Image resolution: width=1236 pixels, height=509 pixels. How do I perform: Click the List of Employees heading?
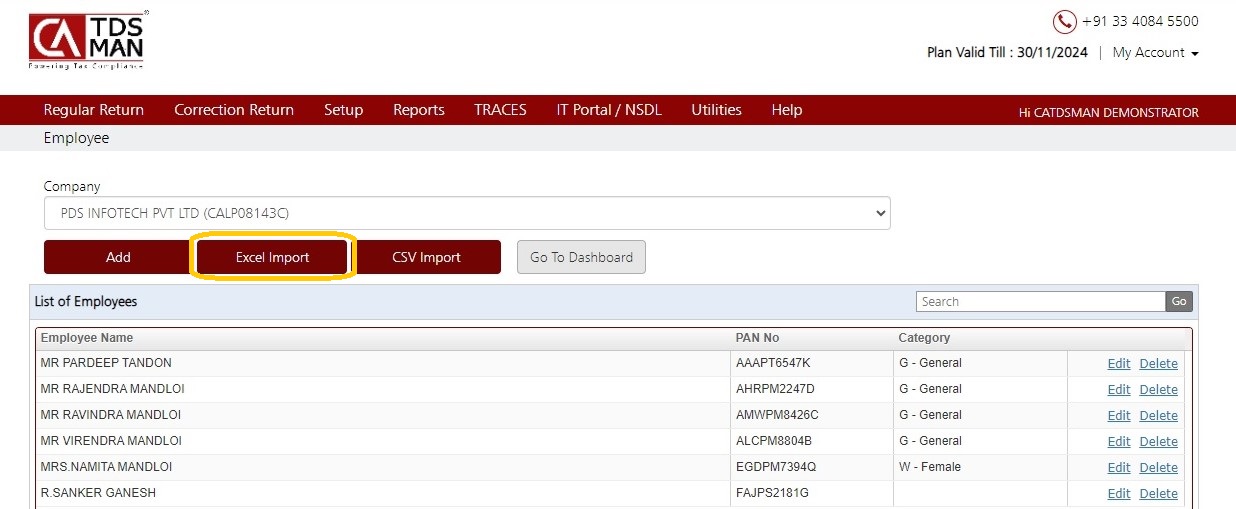point(86,301)
